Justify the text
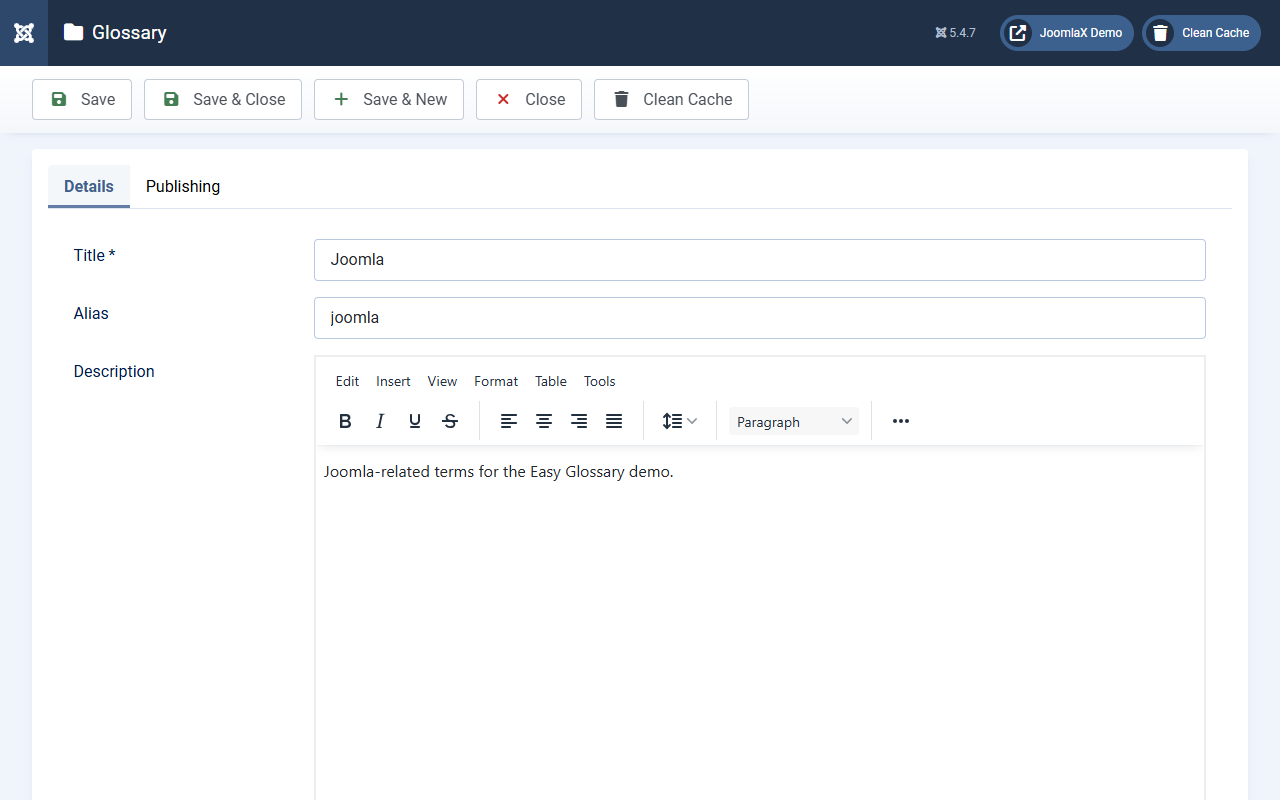 click(614, 421)
